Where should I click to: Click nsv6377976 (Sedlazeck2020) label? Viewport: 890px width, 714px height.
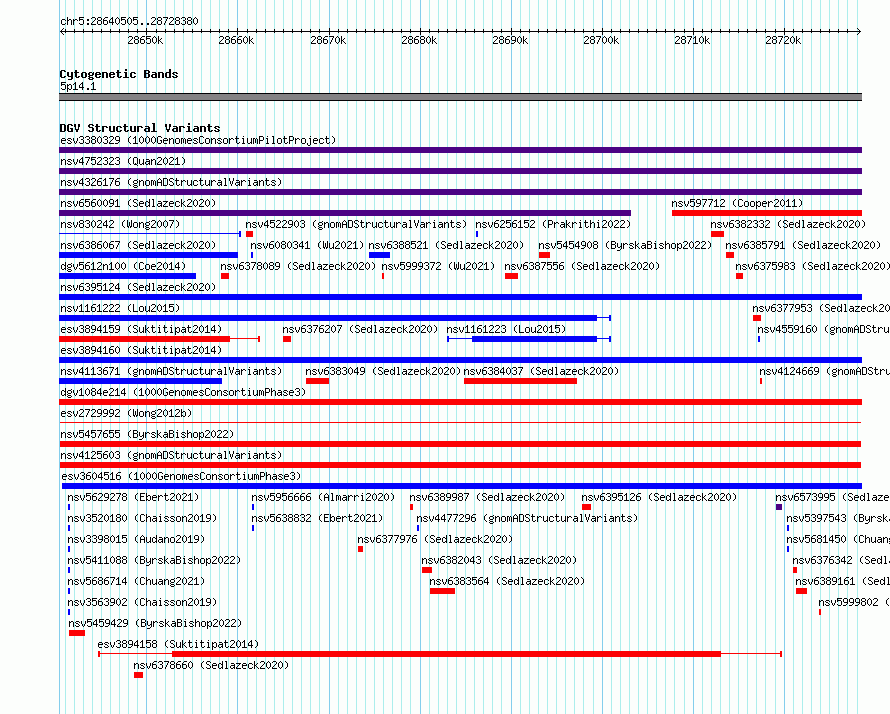435,539
